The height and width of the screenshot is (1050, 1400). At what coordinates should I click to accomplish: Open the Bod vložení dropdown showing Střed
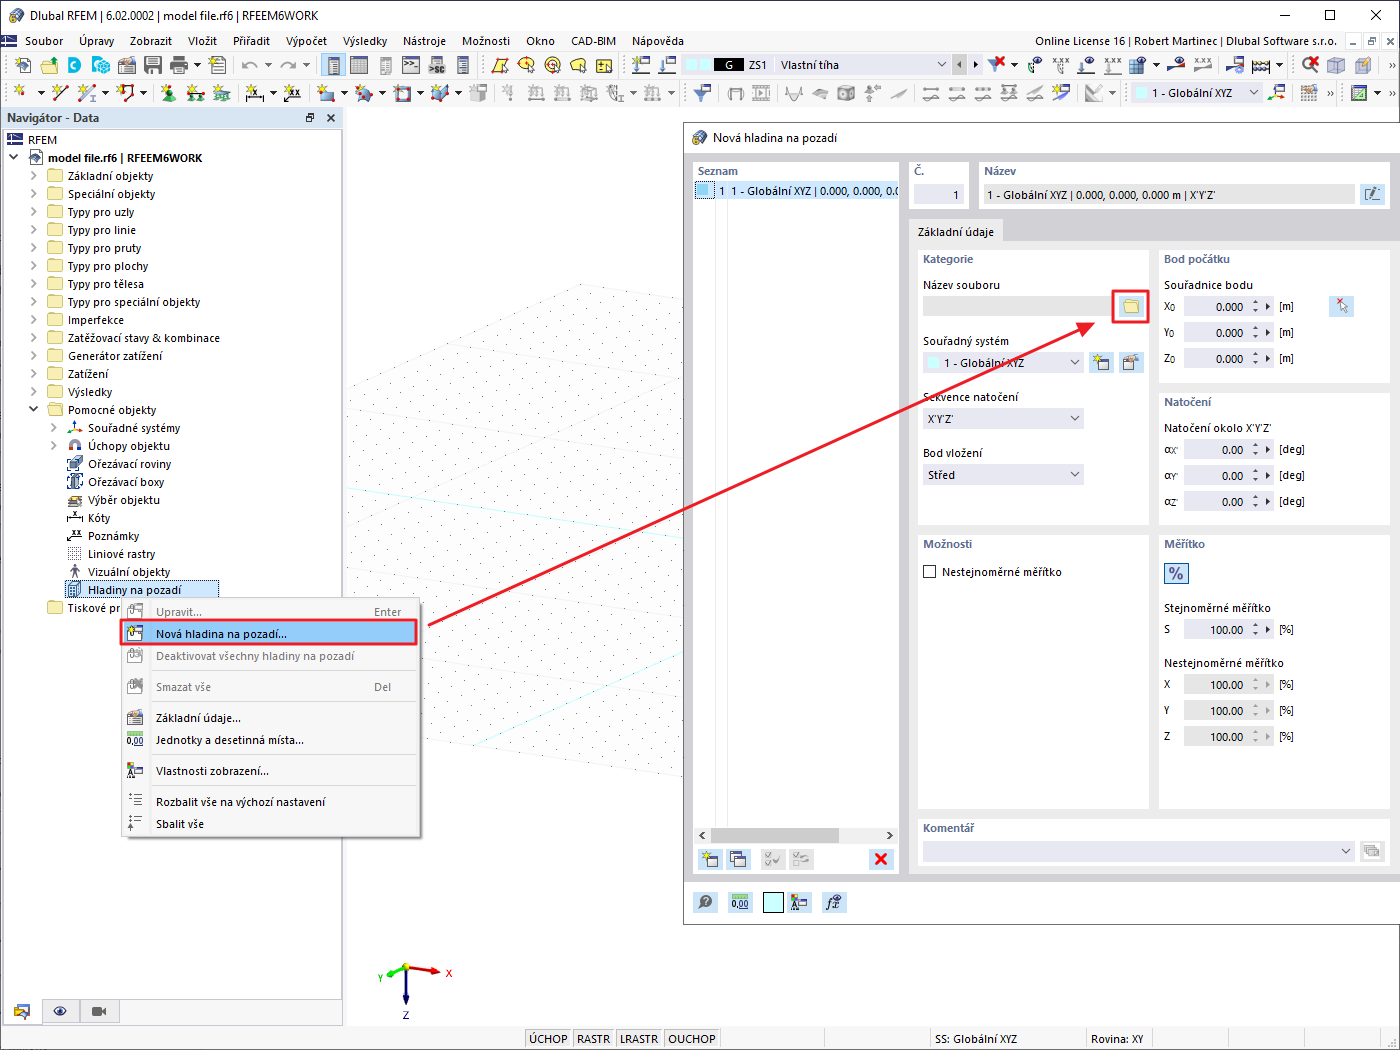1003,474
